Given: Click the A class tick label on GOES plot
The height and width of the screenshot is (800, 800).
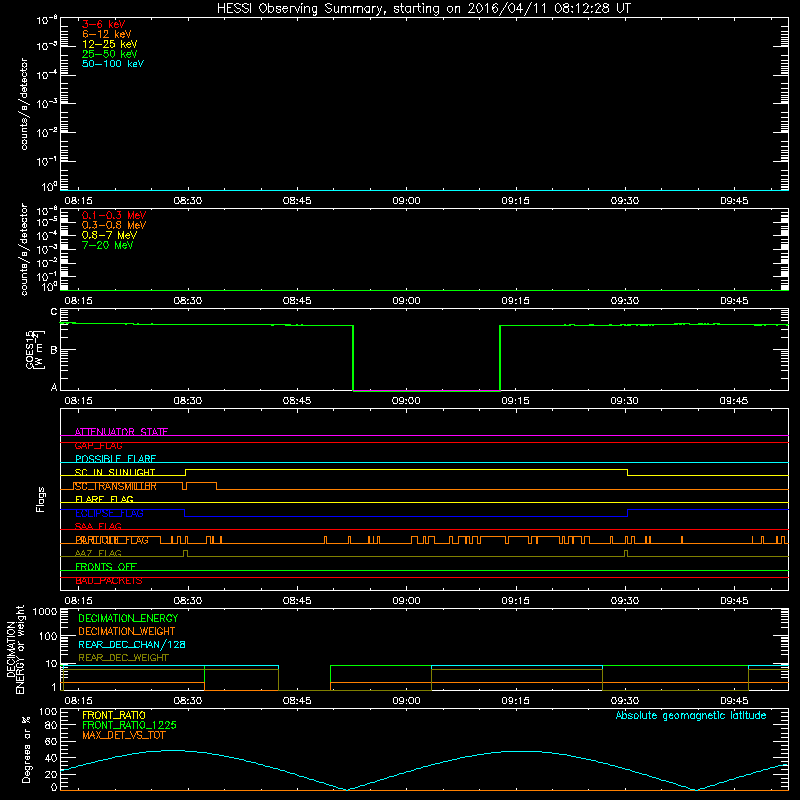Looking at the screenshot, I should coord(54,387).
